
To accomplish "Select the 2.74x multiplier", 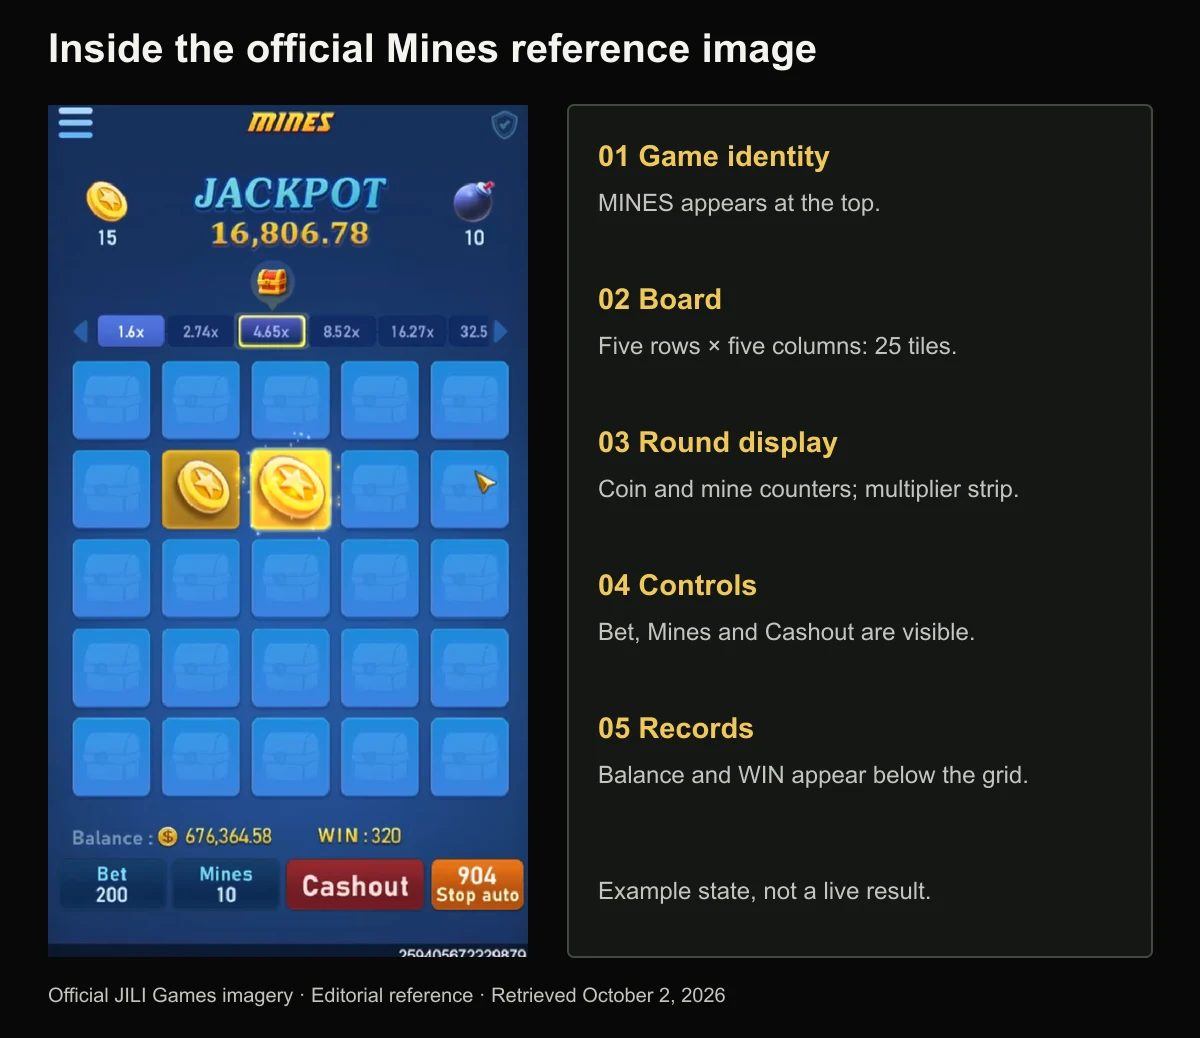I will [200, 331].
